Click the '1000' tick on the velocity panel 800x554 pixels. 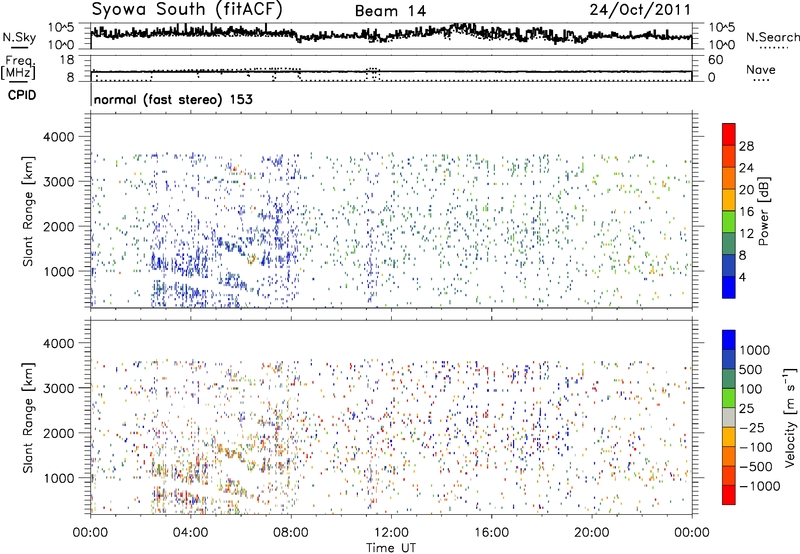pyautogui.click(x=58, y=477)
